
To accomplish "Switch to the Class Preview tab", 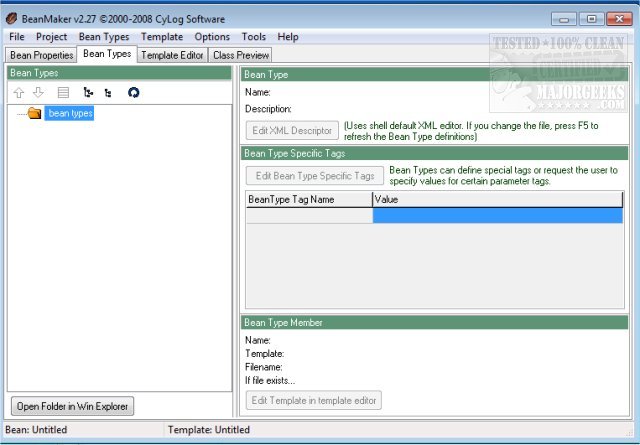I will [x=241, y=55].
